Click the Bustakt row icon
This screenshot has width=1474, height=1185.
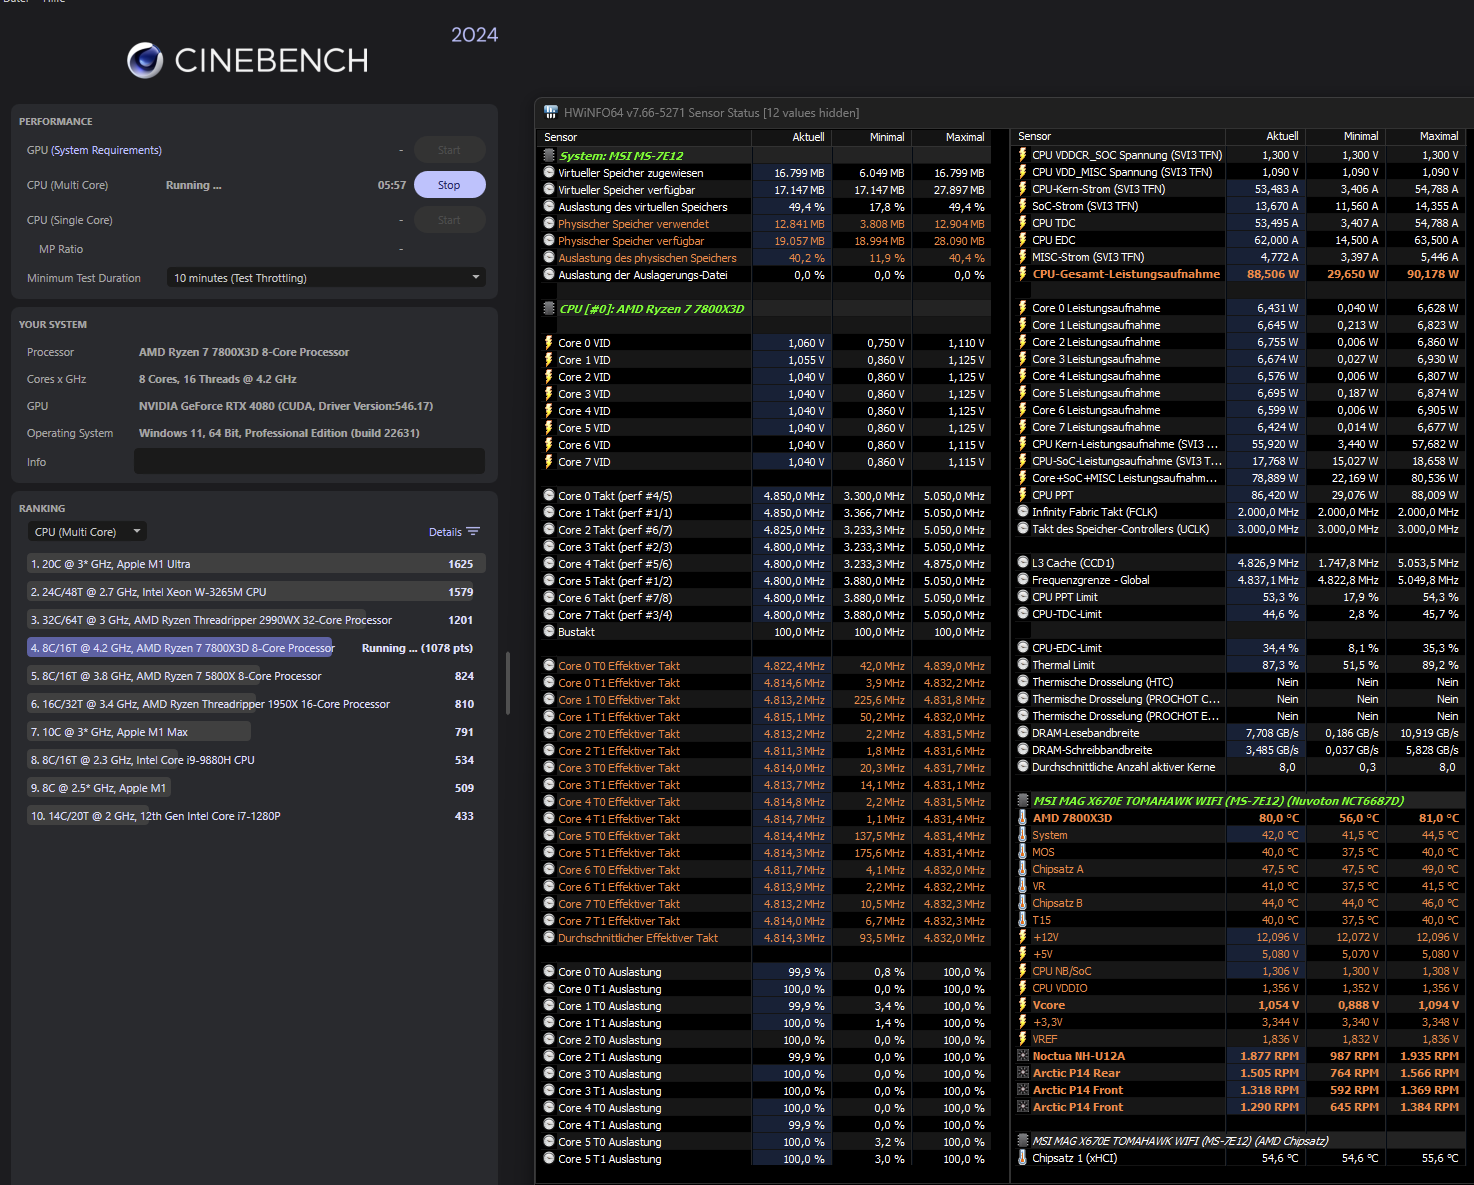pyautogui.click(x=549, y=632)
